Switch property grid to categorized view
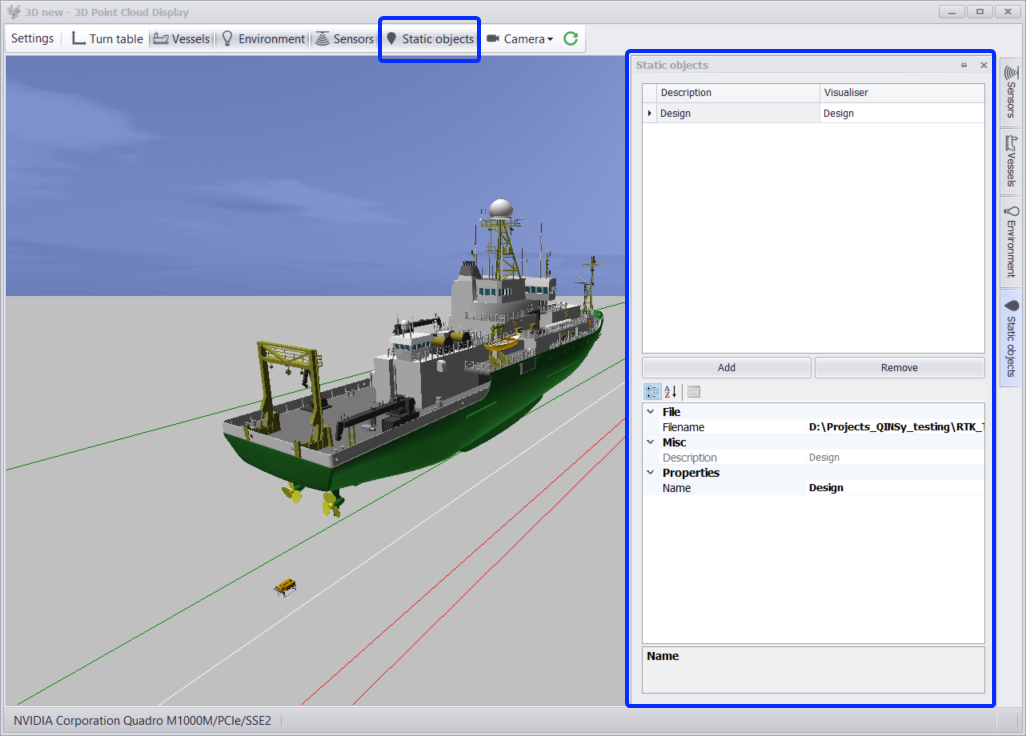1026x736 pixels. tap(652, 392)
